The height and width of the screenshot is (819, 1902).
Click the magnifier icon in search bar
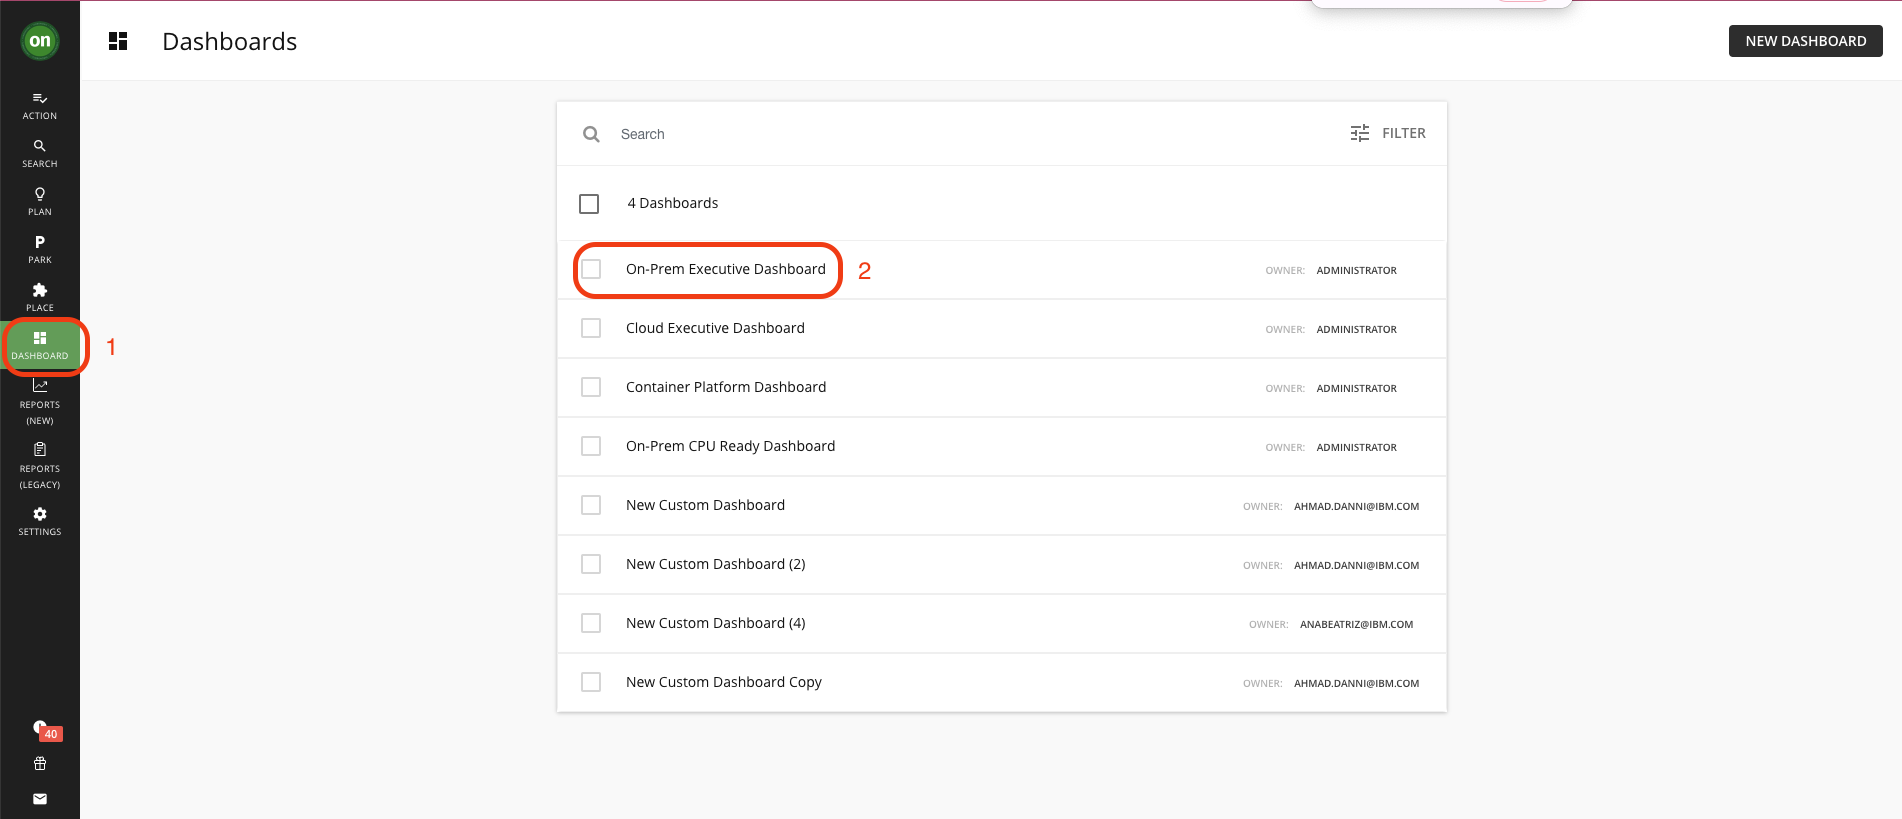[591, 134]
